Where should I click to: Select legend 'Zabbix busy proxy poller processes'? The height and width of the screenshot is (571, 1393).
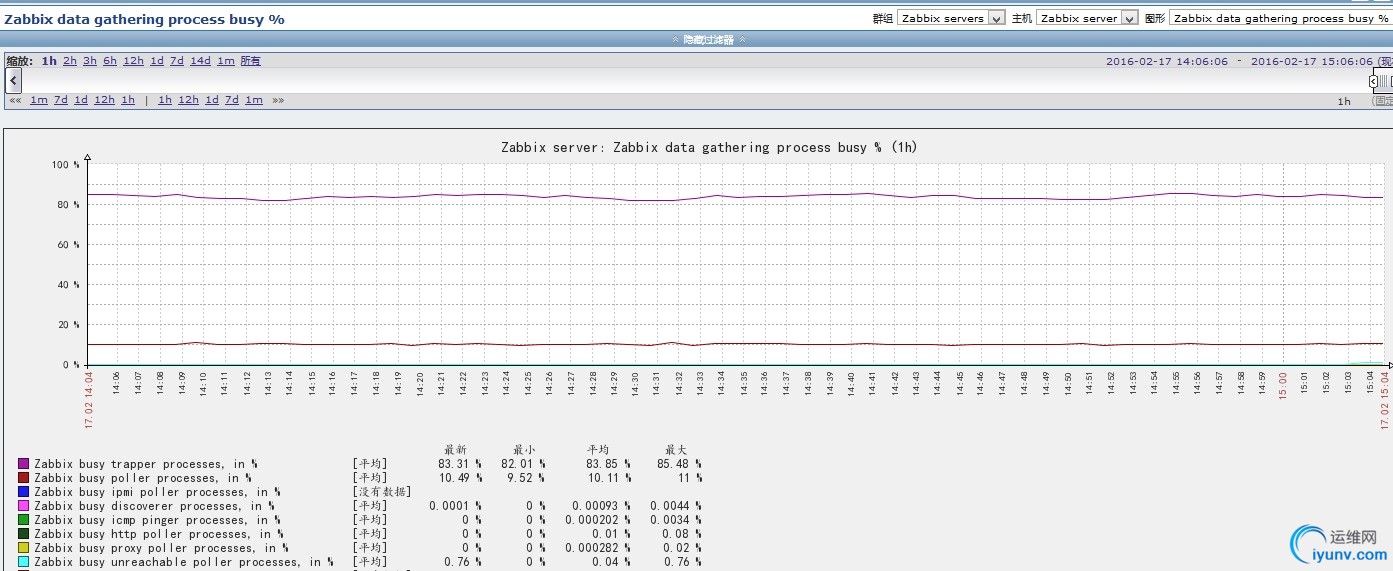[160, 548]
